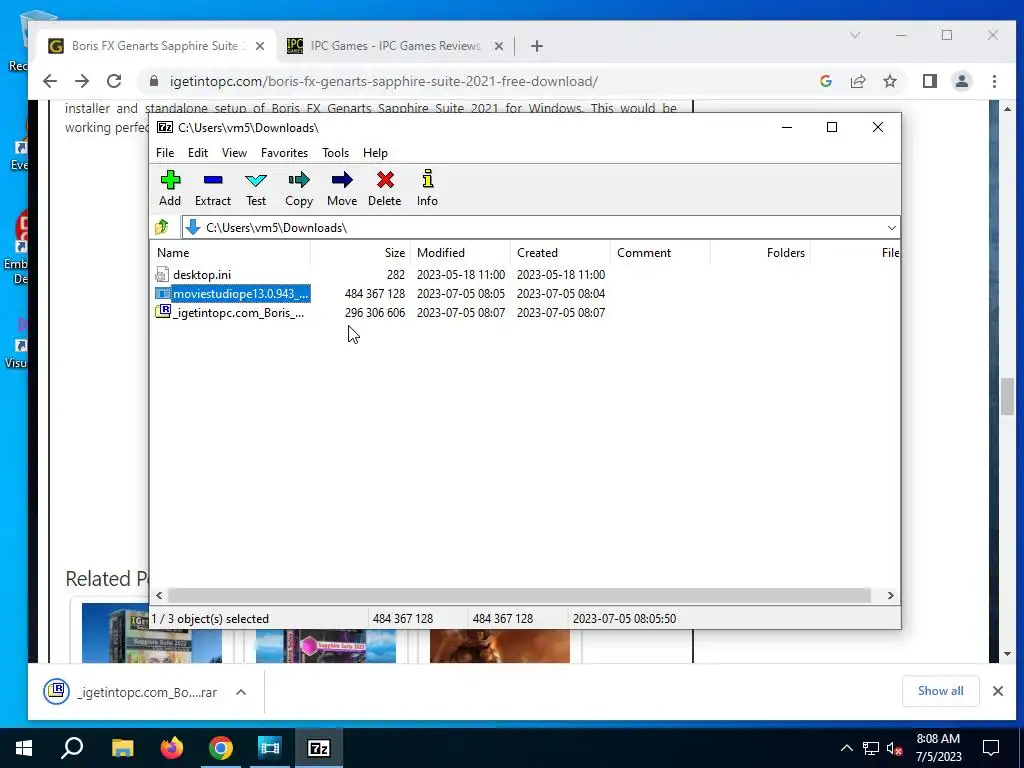Select the moviestudiope13.0.943 file
The image size is (1024, 768).
click(x=381, y=294)
